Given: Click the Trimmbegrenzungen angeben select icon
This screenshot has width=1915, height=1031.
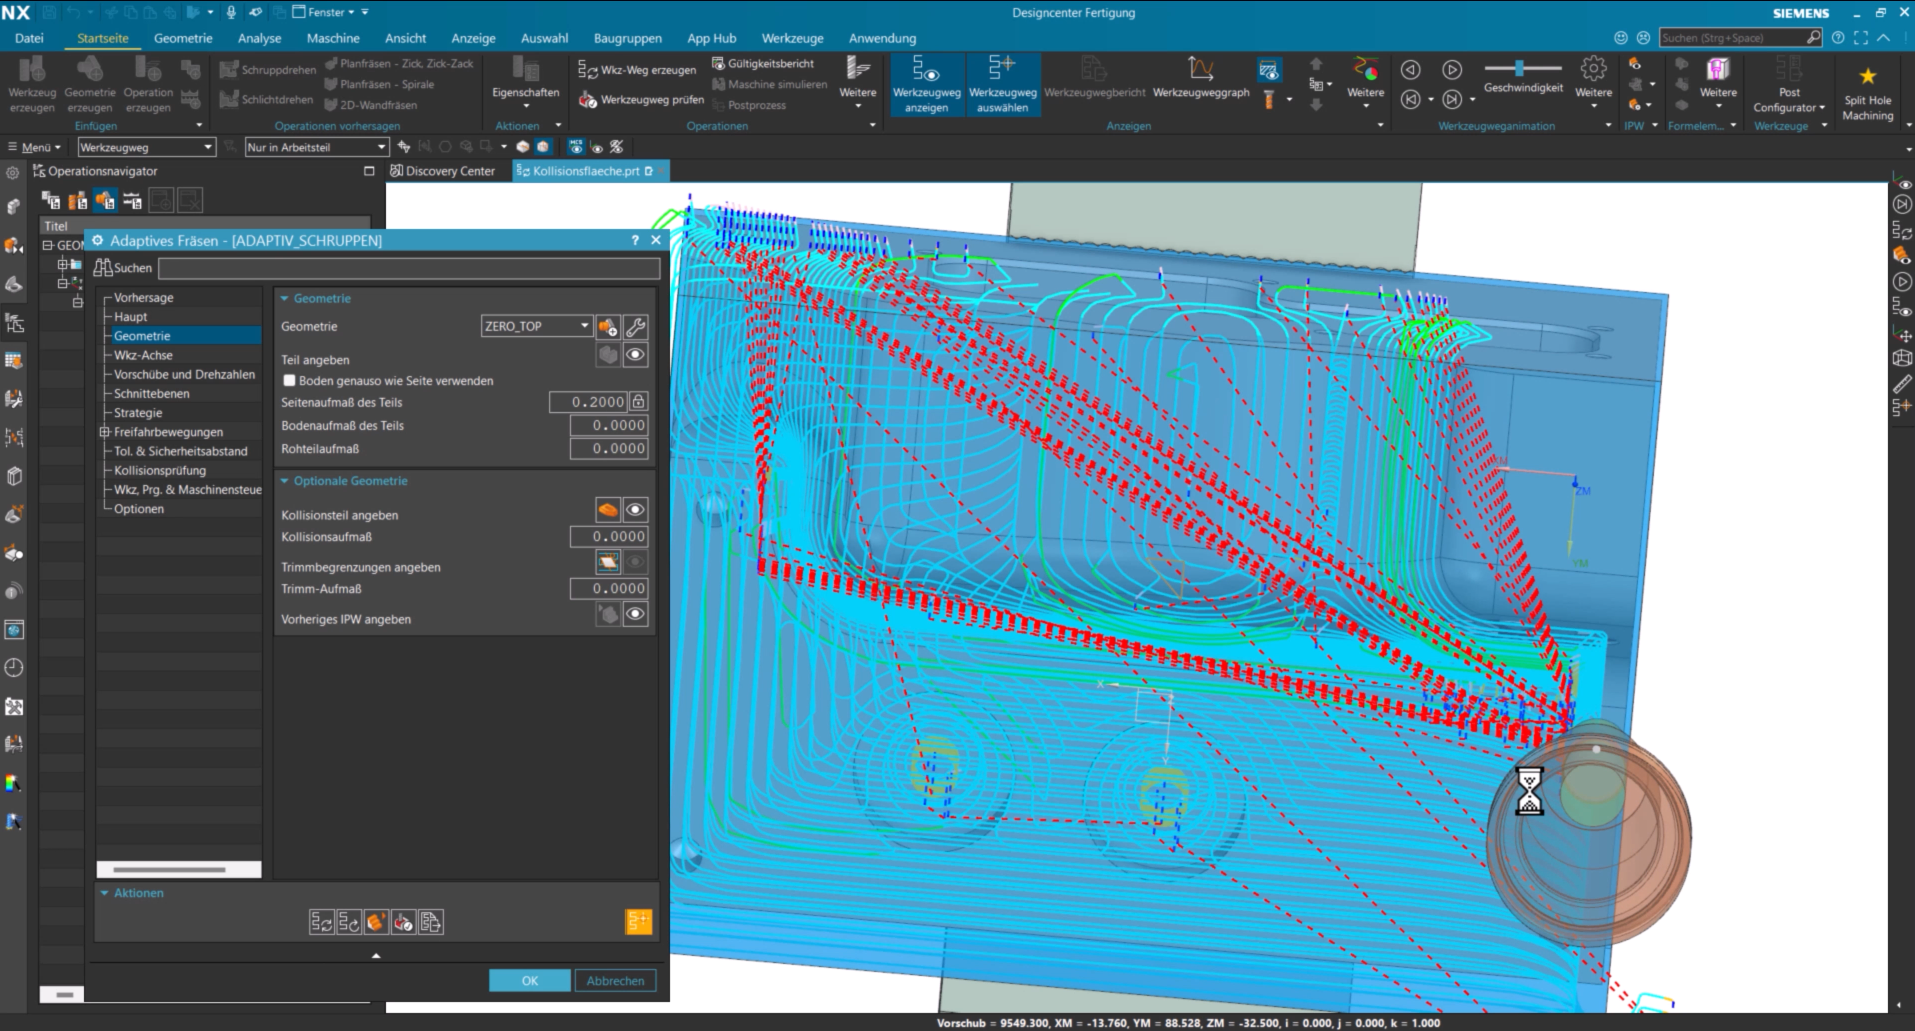Looking at the screenshot, I should (x=607, y=562).
